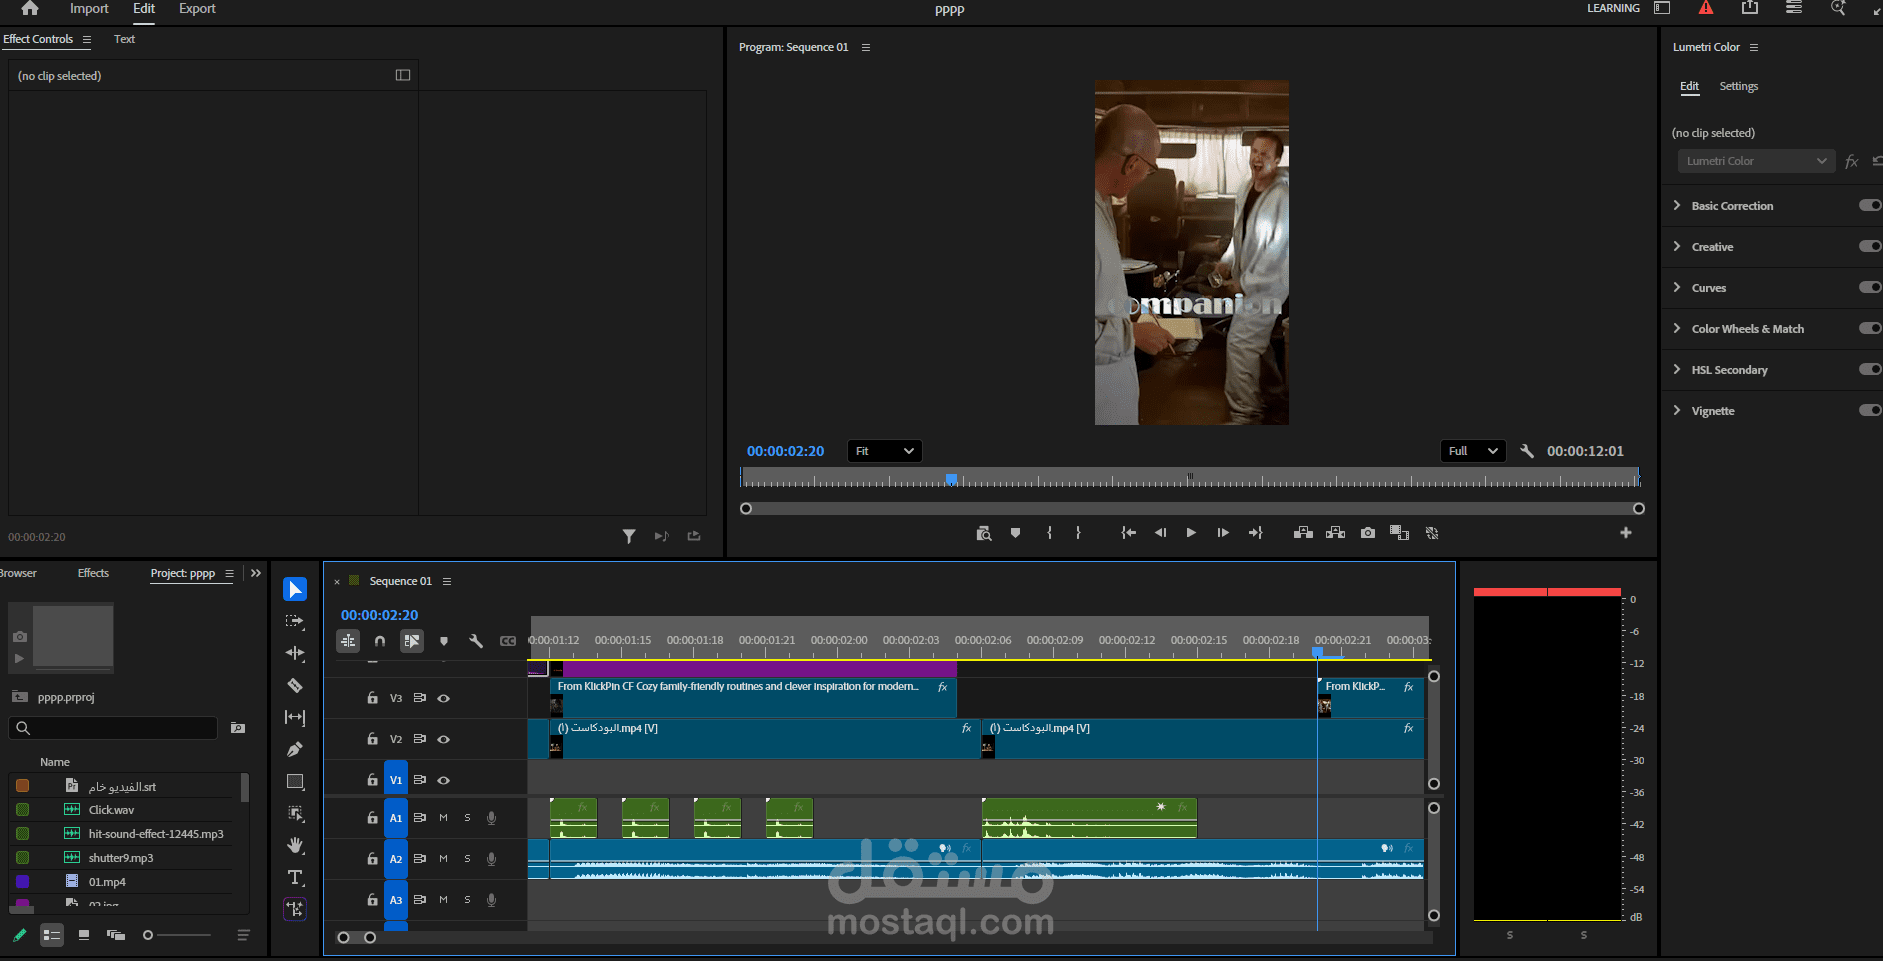The image size is (1883, 961).
Task: Select the Slip tool
Action: coord(295,717)
